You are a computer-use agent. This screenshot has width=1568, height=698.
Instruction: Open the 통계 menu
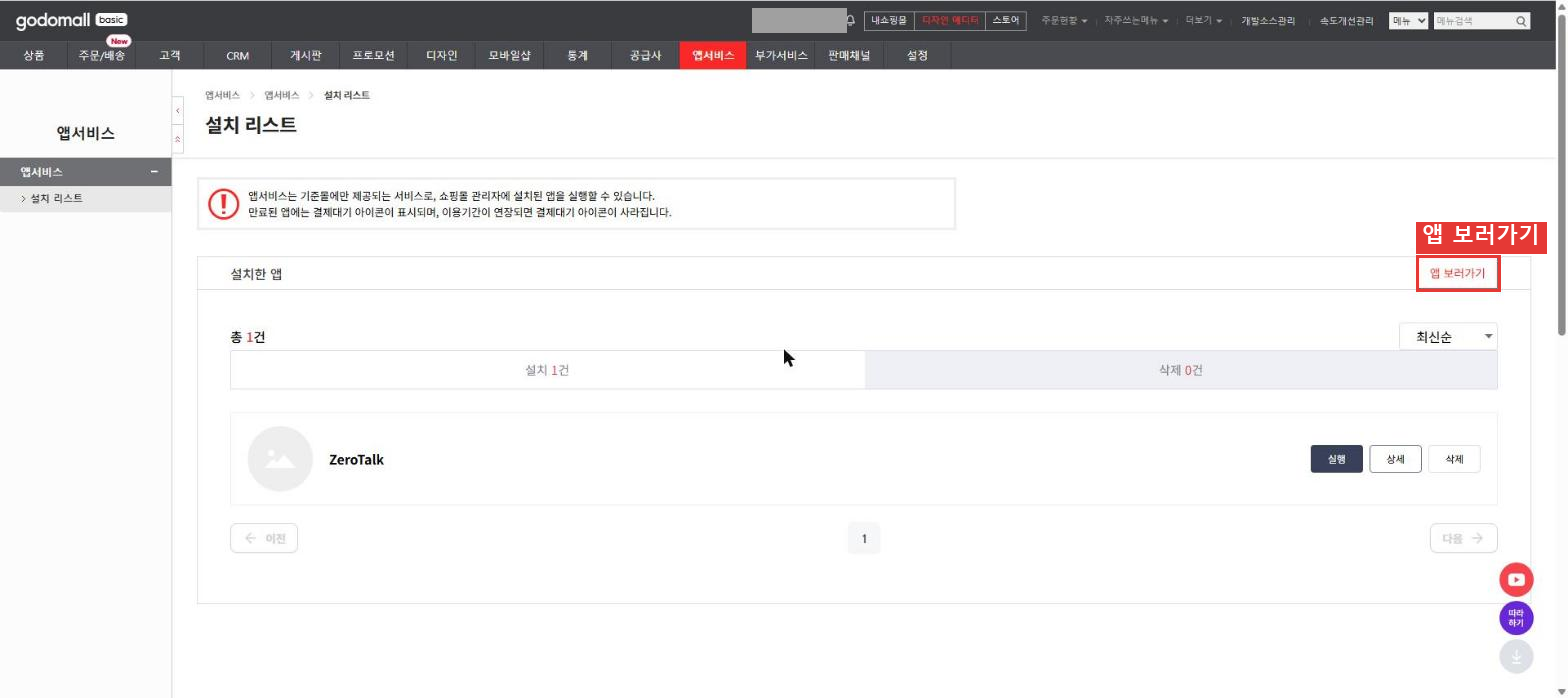pos(578,56)
